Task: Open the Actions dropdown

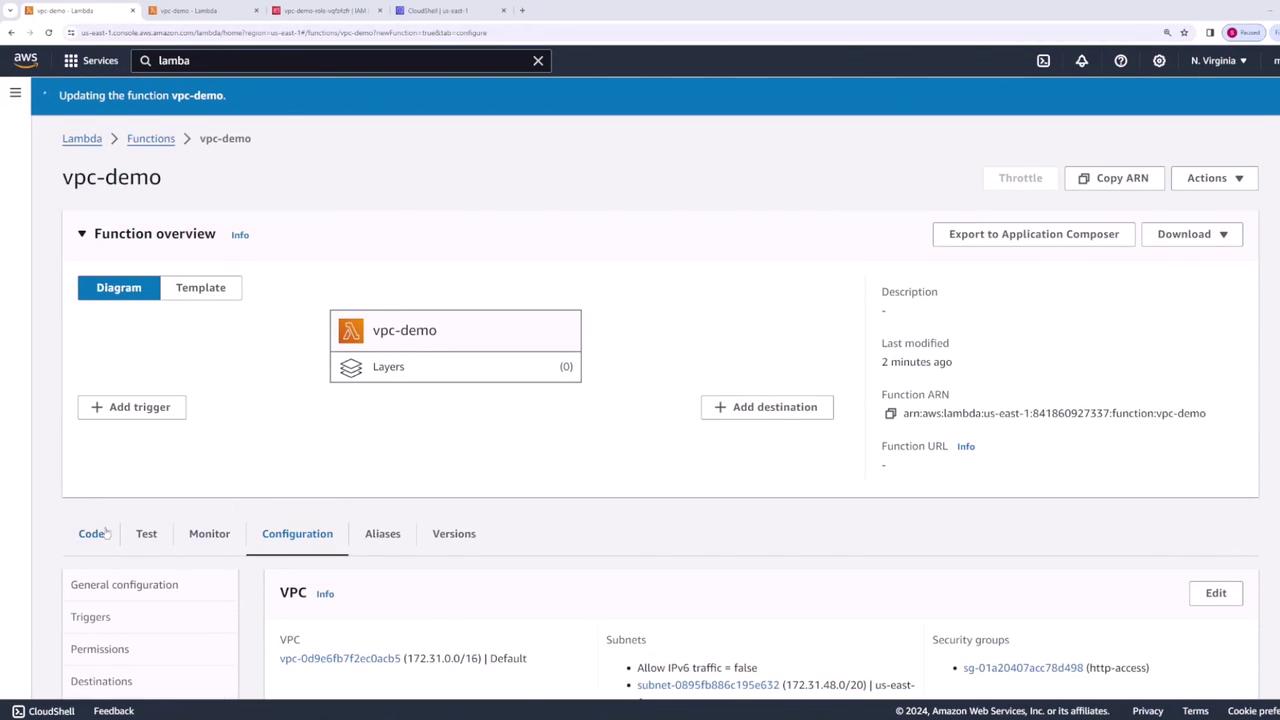Action: (x=1214, y=178)
